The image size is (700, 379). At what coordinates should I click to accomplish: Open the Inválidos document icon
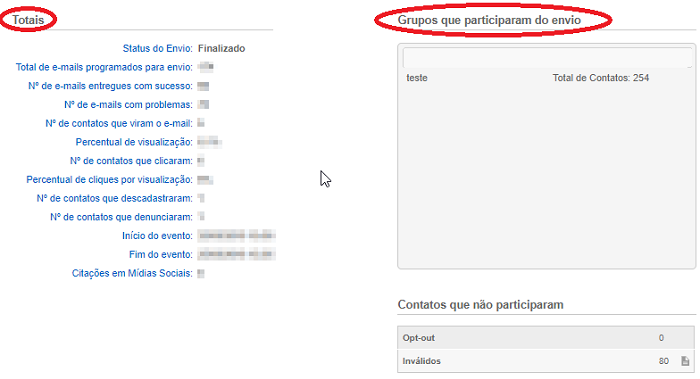[x=685, y=361]
